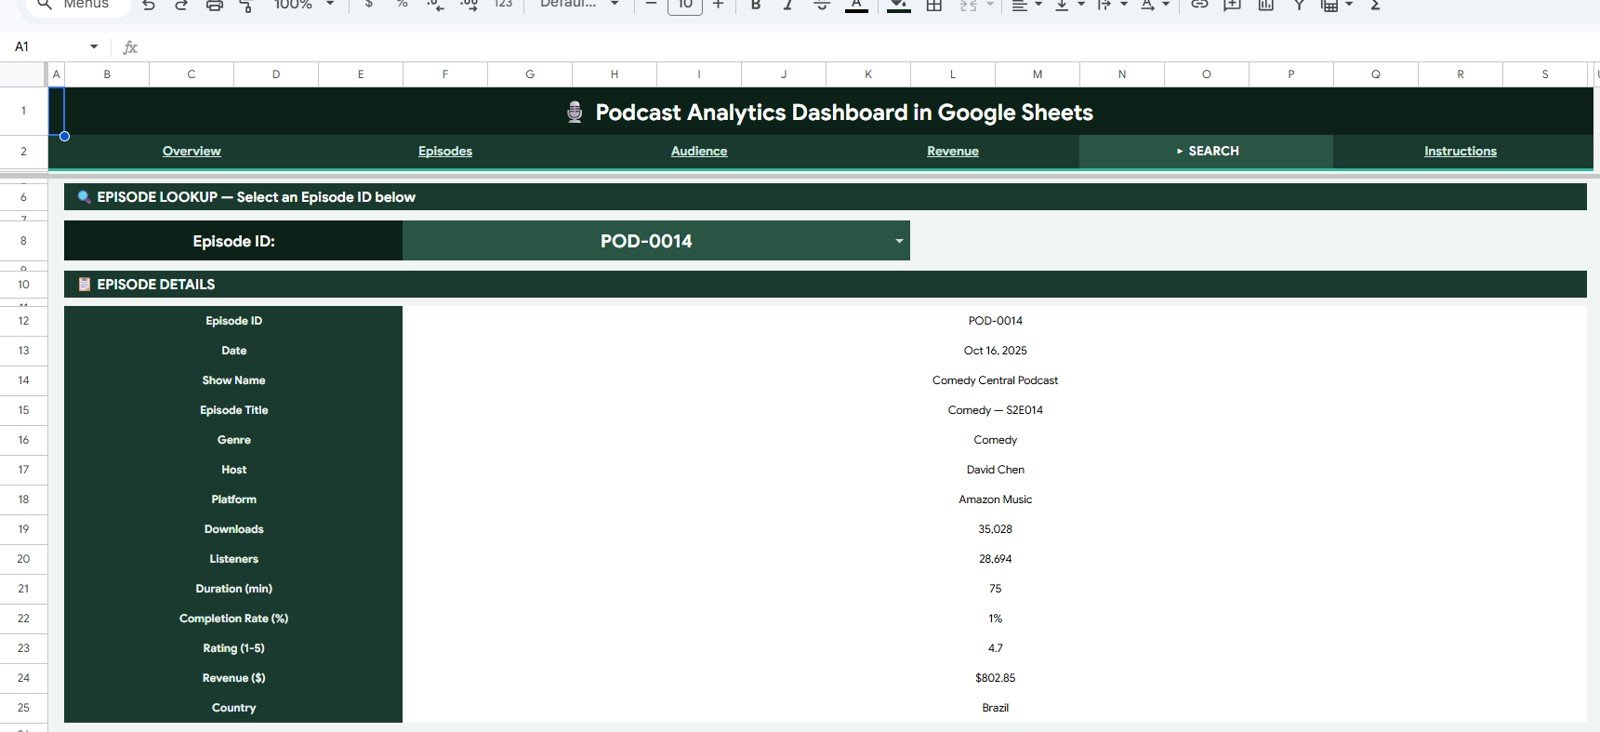Open the font family dropdown
The width and height of the screenshot is (1600, 732).
point(579,4)
